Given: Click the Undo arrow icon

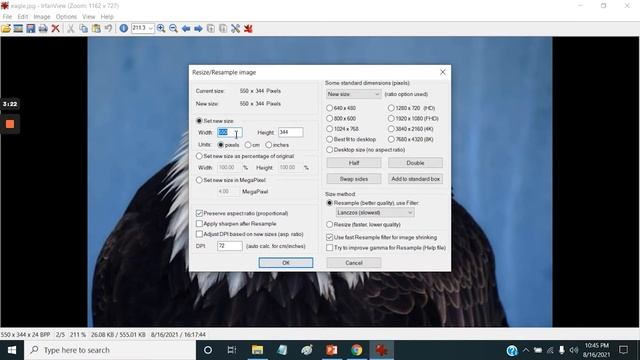Looking at the screenshot, I should [108, 29].
